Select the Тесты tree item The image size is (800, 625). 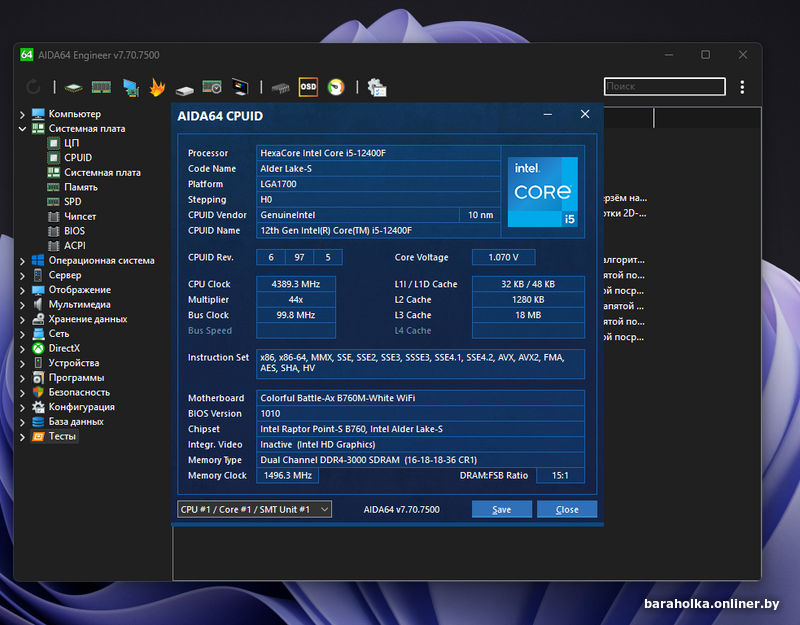(x=54, y=437)
